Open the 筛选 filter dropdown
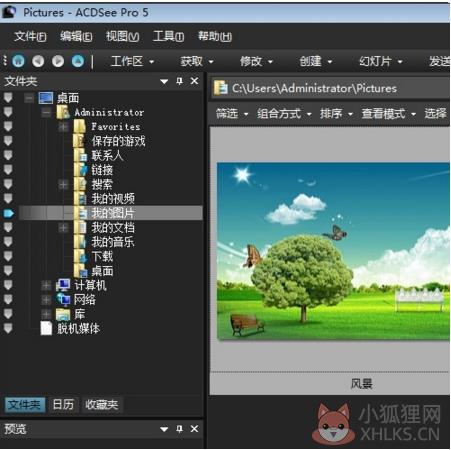 tap(232, 114)
